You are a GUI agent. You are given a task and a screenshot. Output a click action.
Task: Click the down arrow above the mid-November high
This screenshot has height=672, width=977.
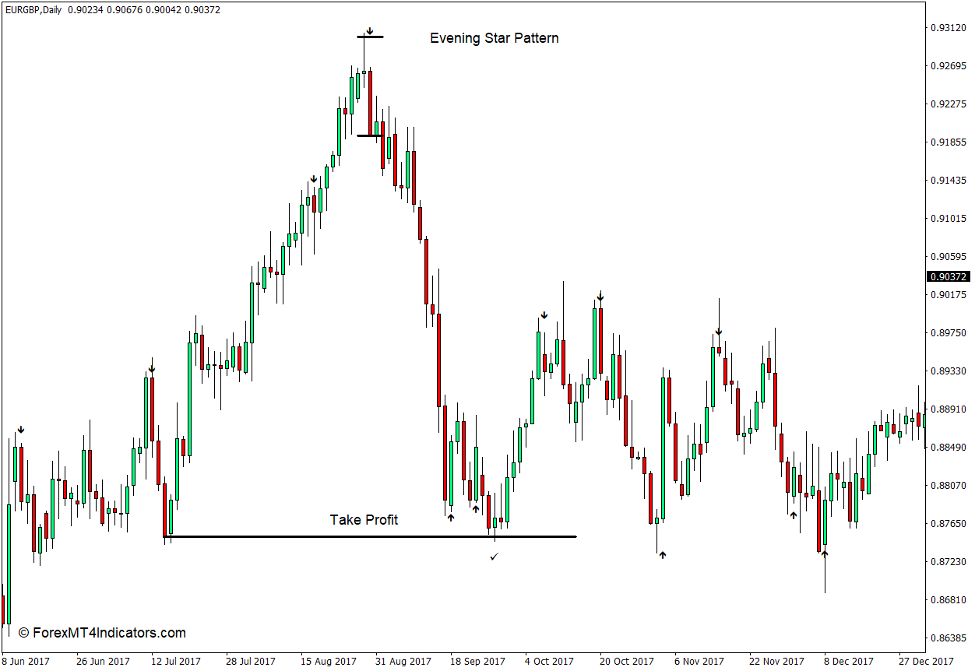[x=718, y=331]
